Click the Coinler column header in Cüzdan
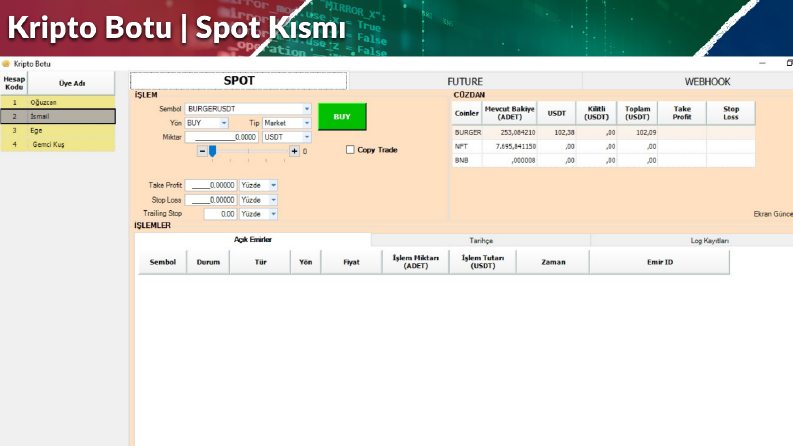The image size is (793, 446). (466, 113)
